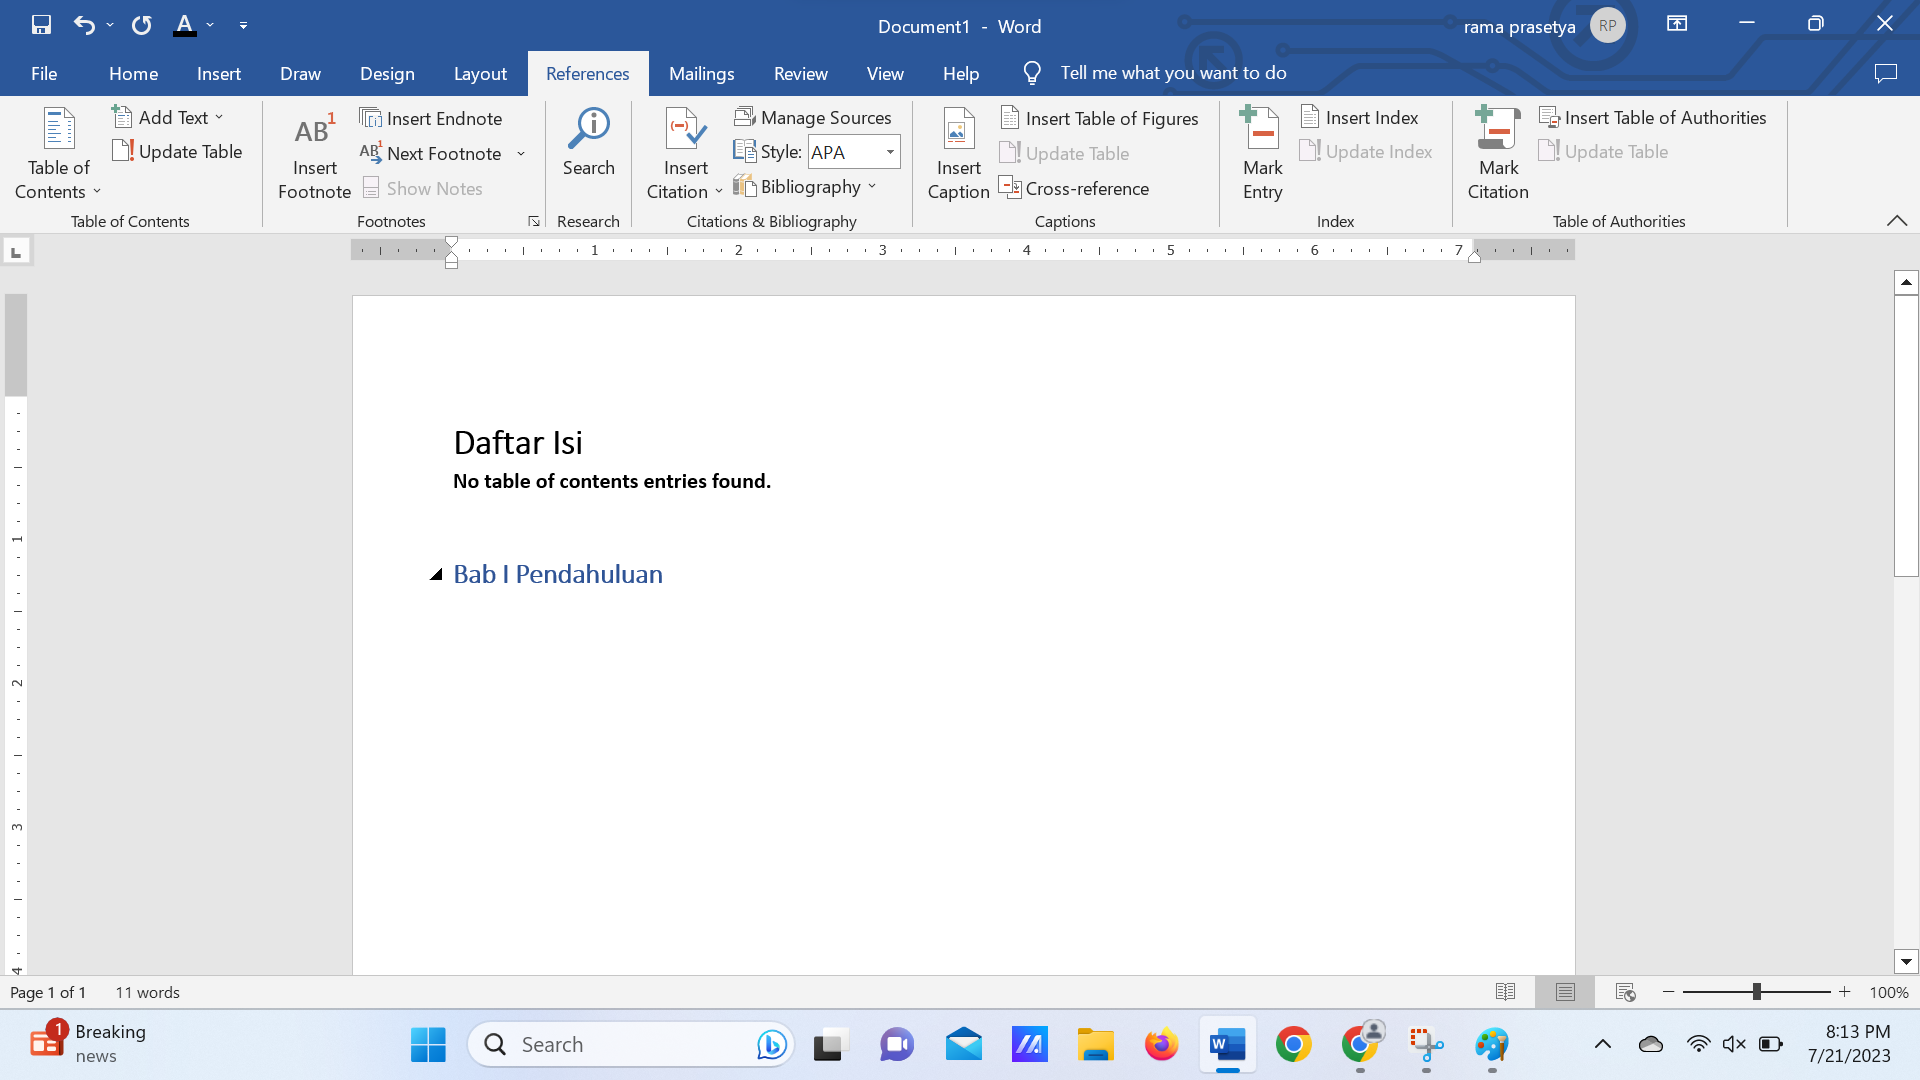Collapse the Bab I Pendahuluan heading
This screenshot has height=1080, width=1920.
(436, 574)
